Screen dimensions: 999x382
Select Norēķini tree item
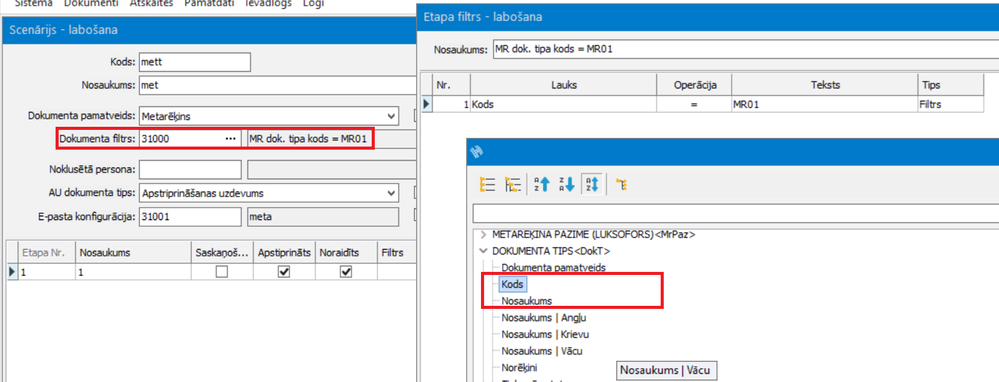(x=520, y=367)
